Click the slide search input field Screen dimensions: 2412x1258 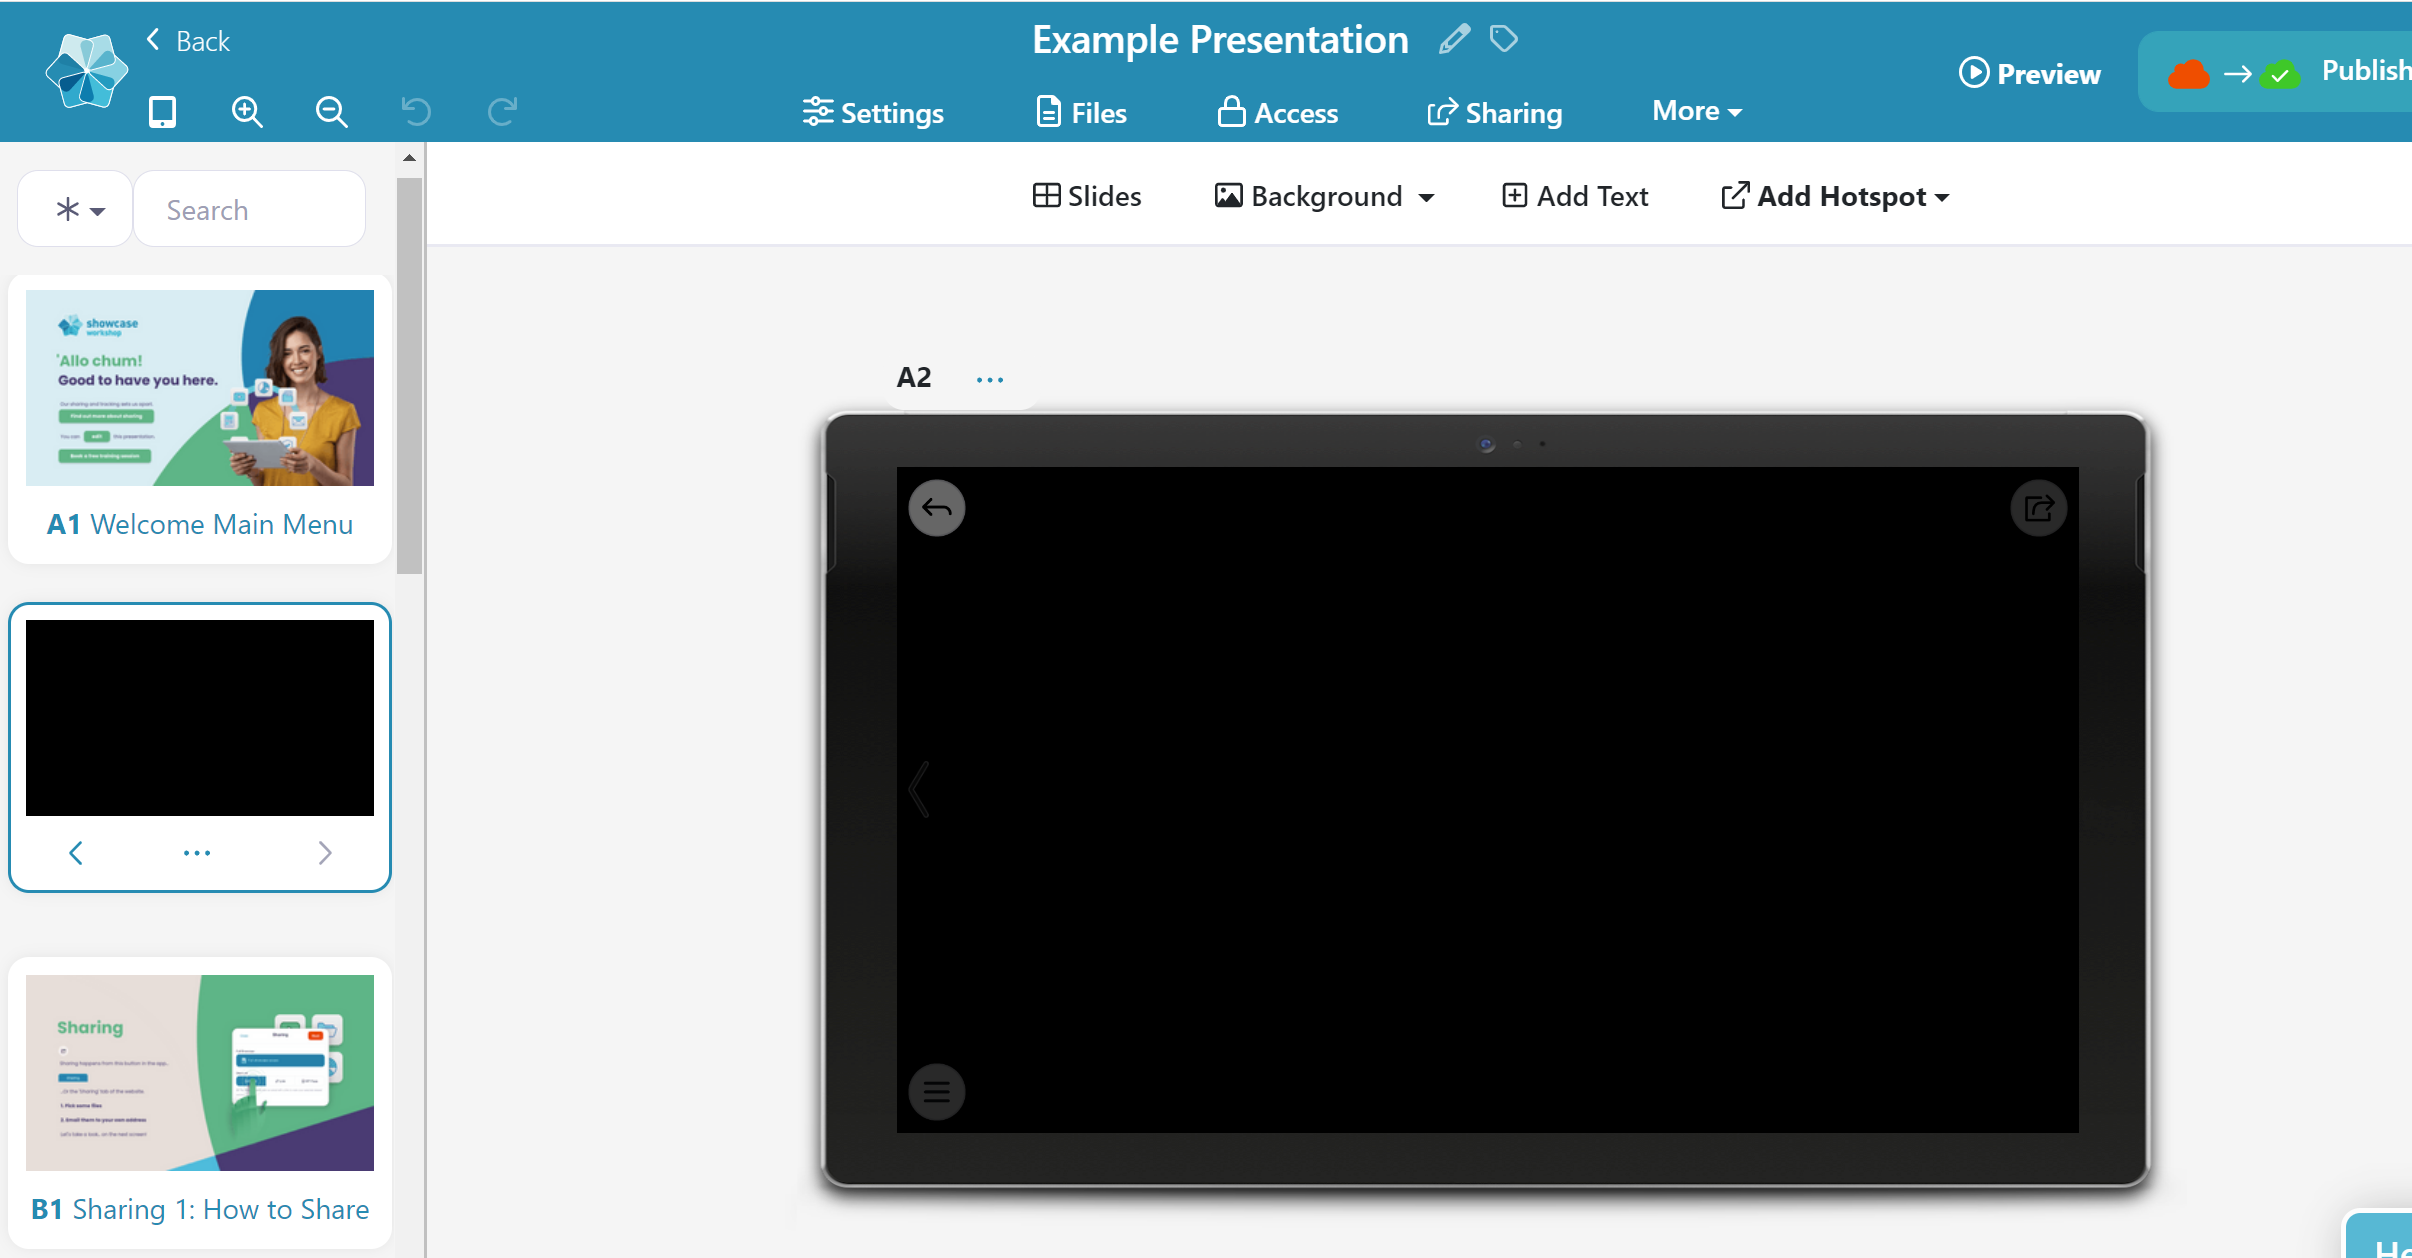249,209
